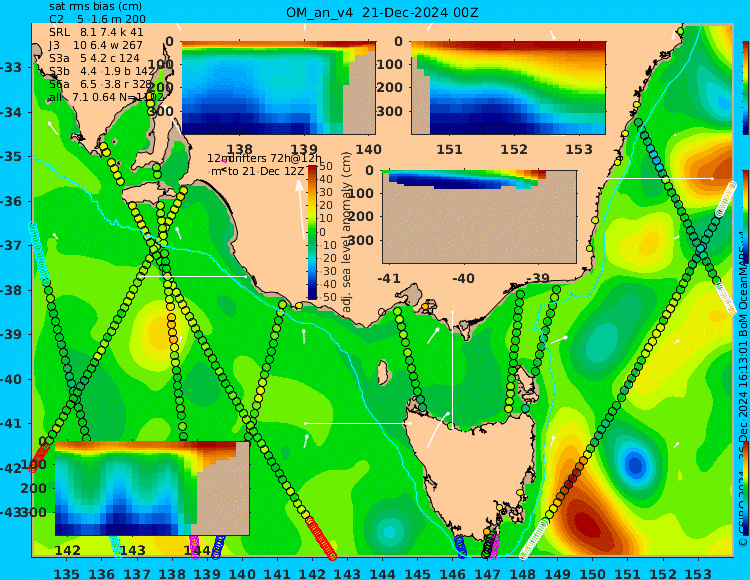
Task: Click longitude label 141
Action: [x=277, y=573]
